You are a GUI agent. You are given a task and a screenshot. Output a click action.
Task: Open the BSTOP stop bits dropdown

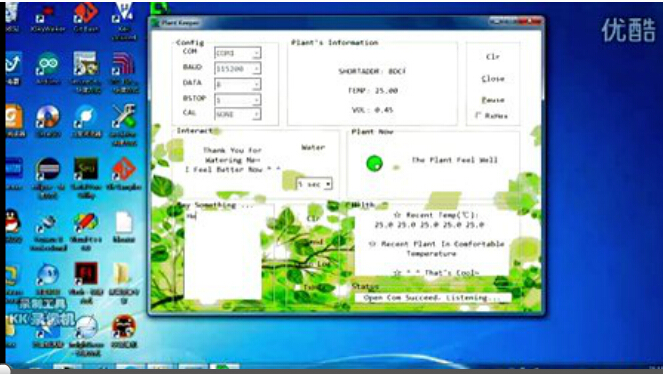pyautogui.click(x=238, y=100)
